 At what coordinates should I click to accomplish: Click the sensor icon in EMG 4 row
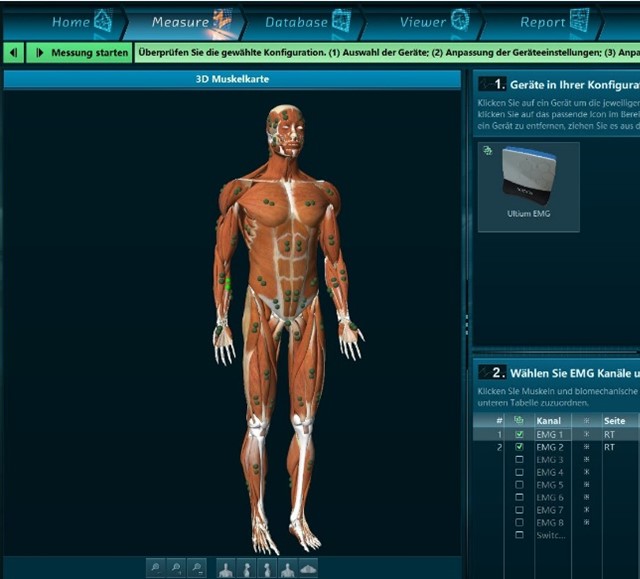(587, 472)
